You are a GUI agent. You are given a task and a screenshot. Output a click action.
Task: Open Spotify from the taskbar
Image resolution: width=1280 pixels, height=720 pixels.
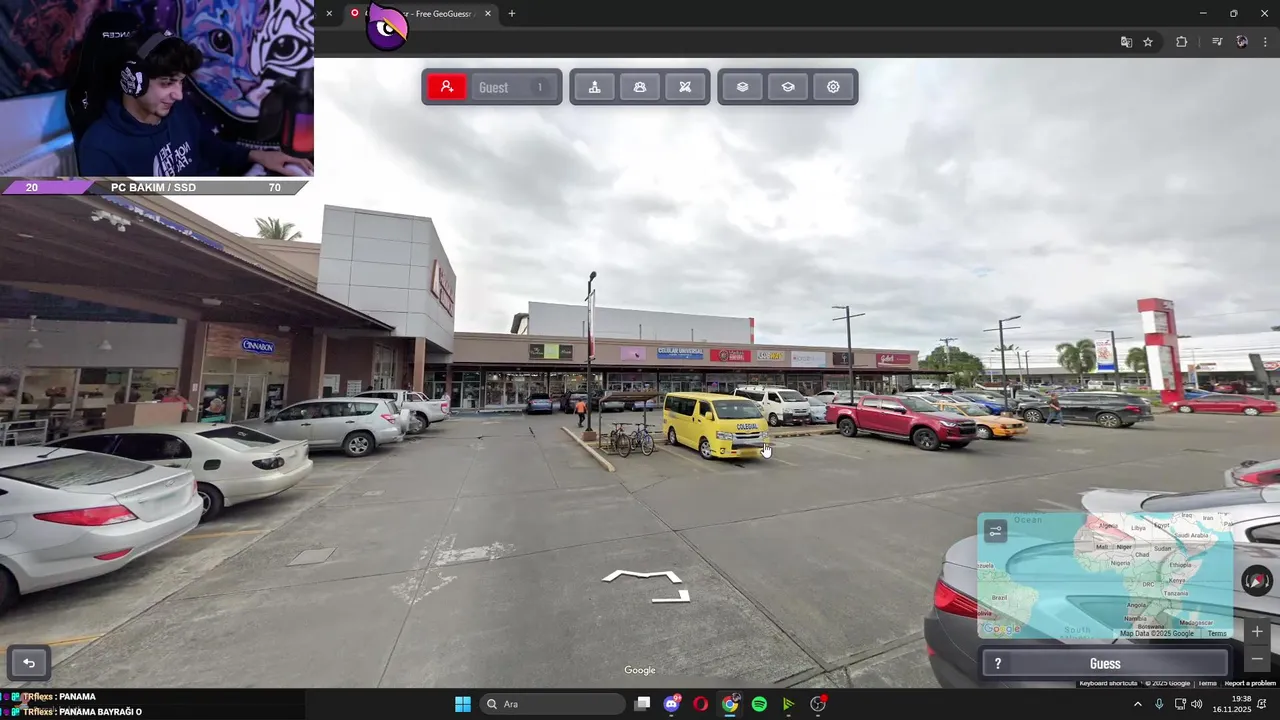[x=759, y=704]
